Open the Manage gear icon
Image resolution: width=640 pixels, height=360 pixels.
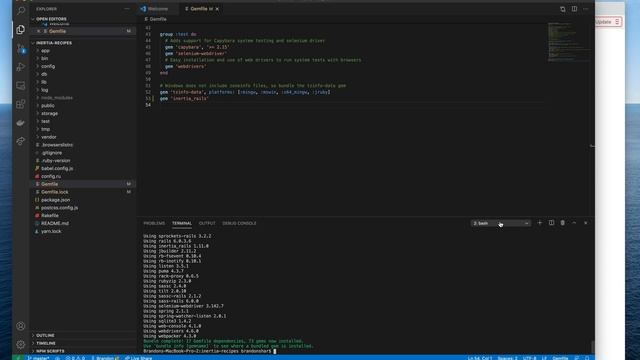coord(21,344)
